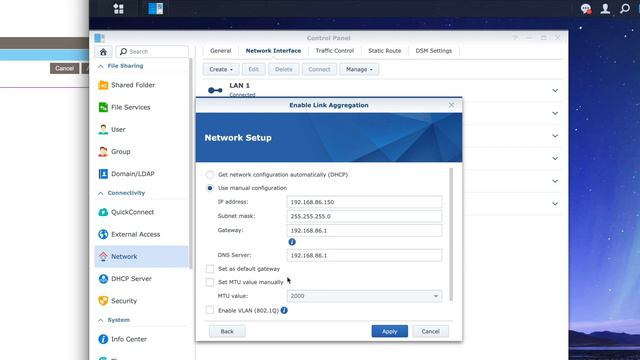Check Set MTU value manually
The height and width of the screenshot is (360, 640).
click(210, 282)
